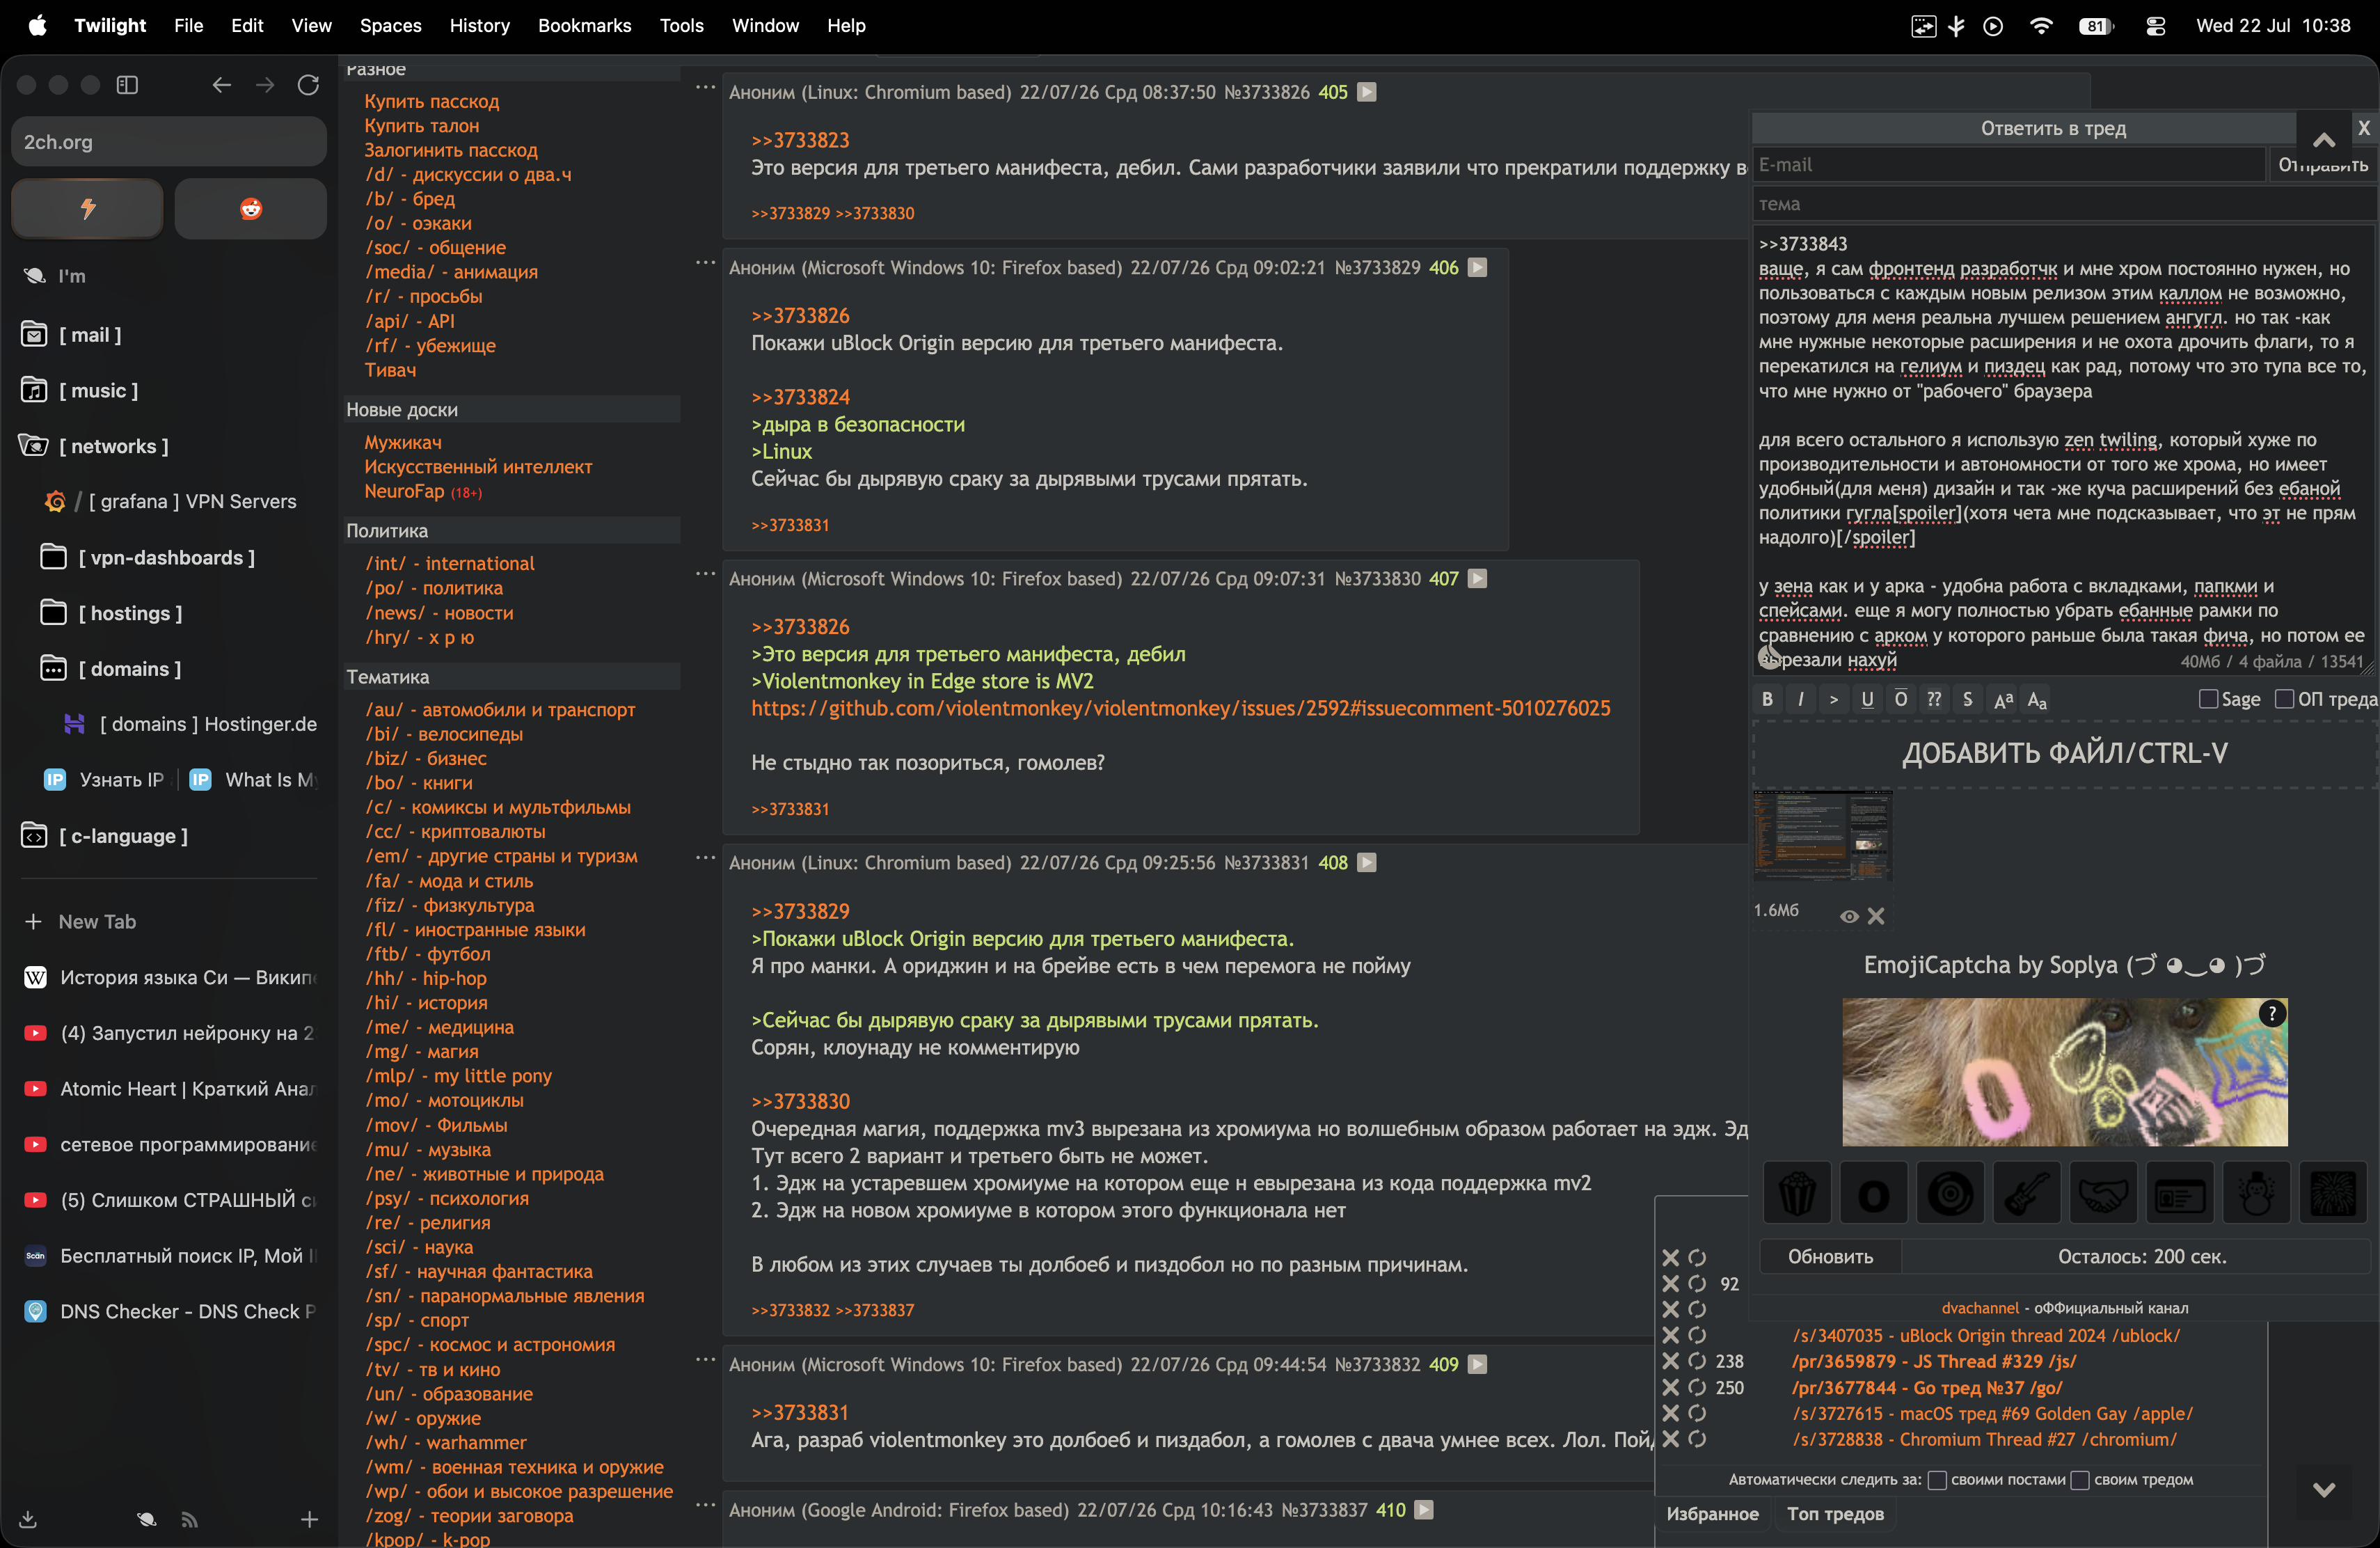Go back with the left arrow
Screen dimensions: 2380x1548
(x=222, y=85)
